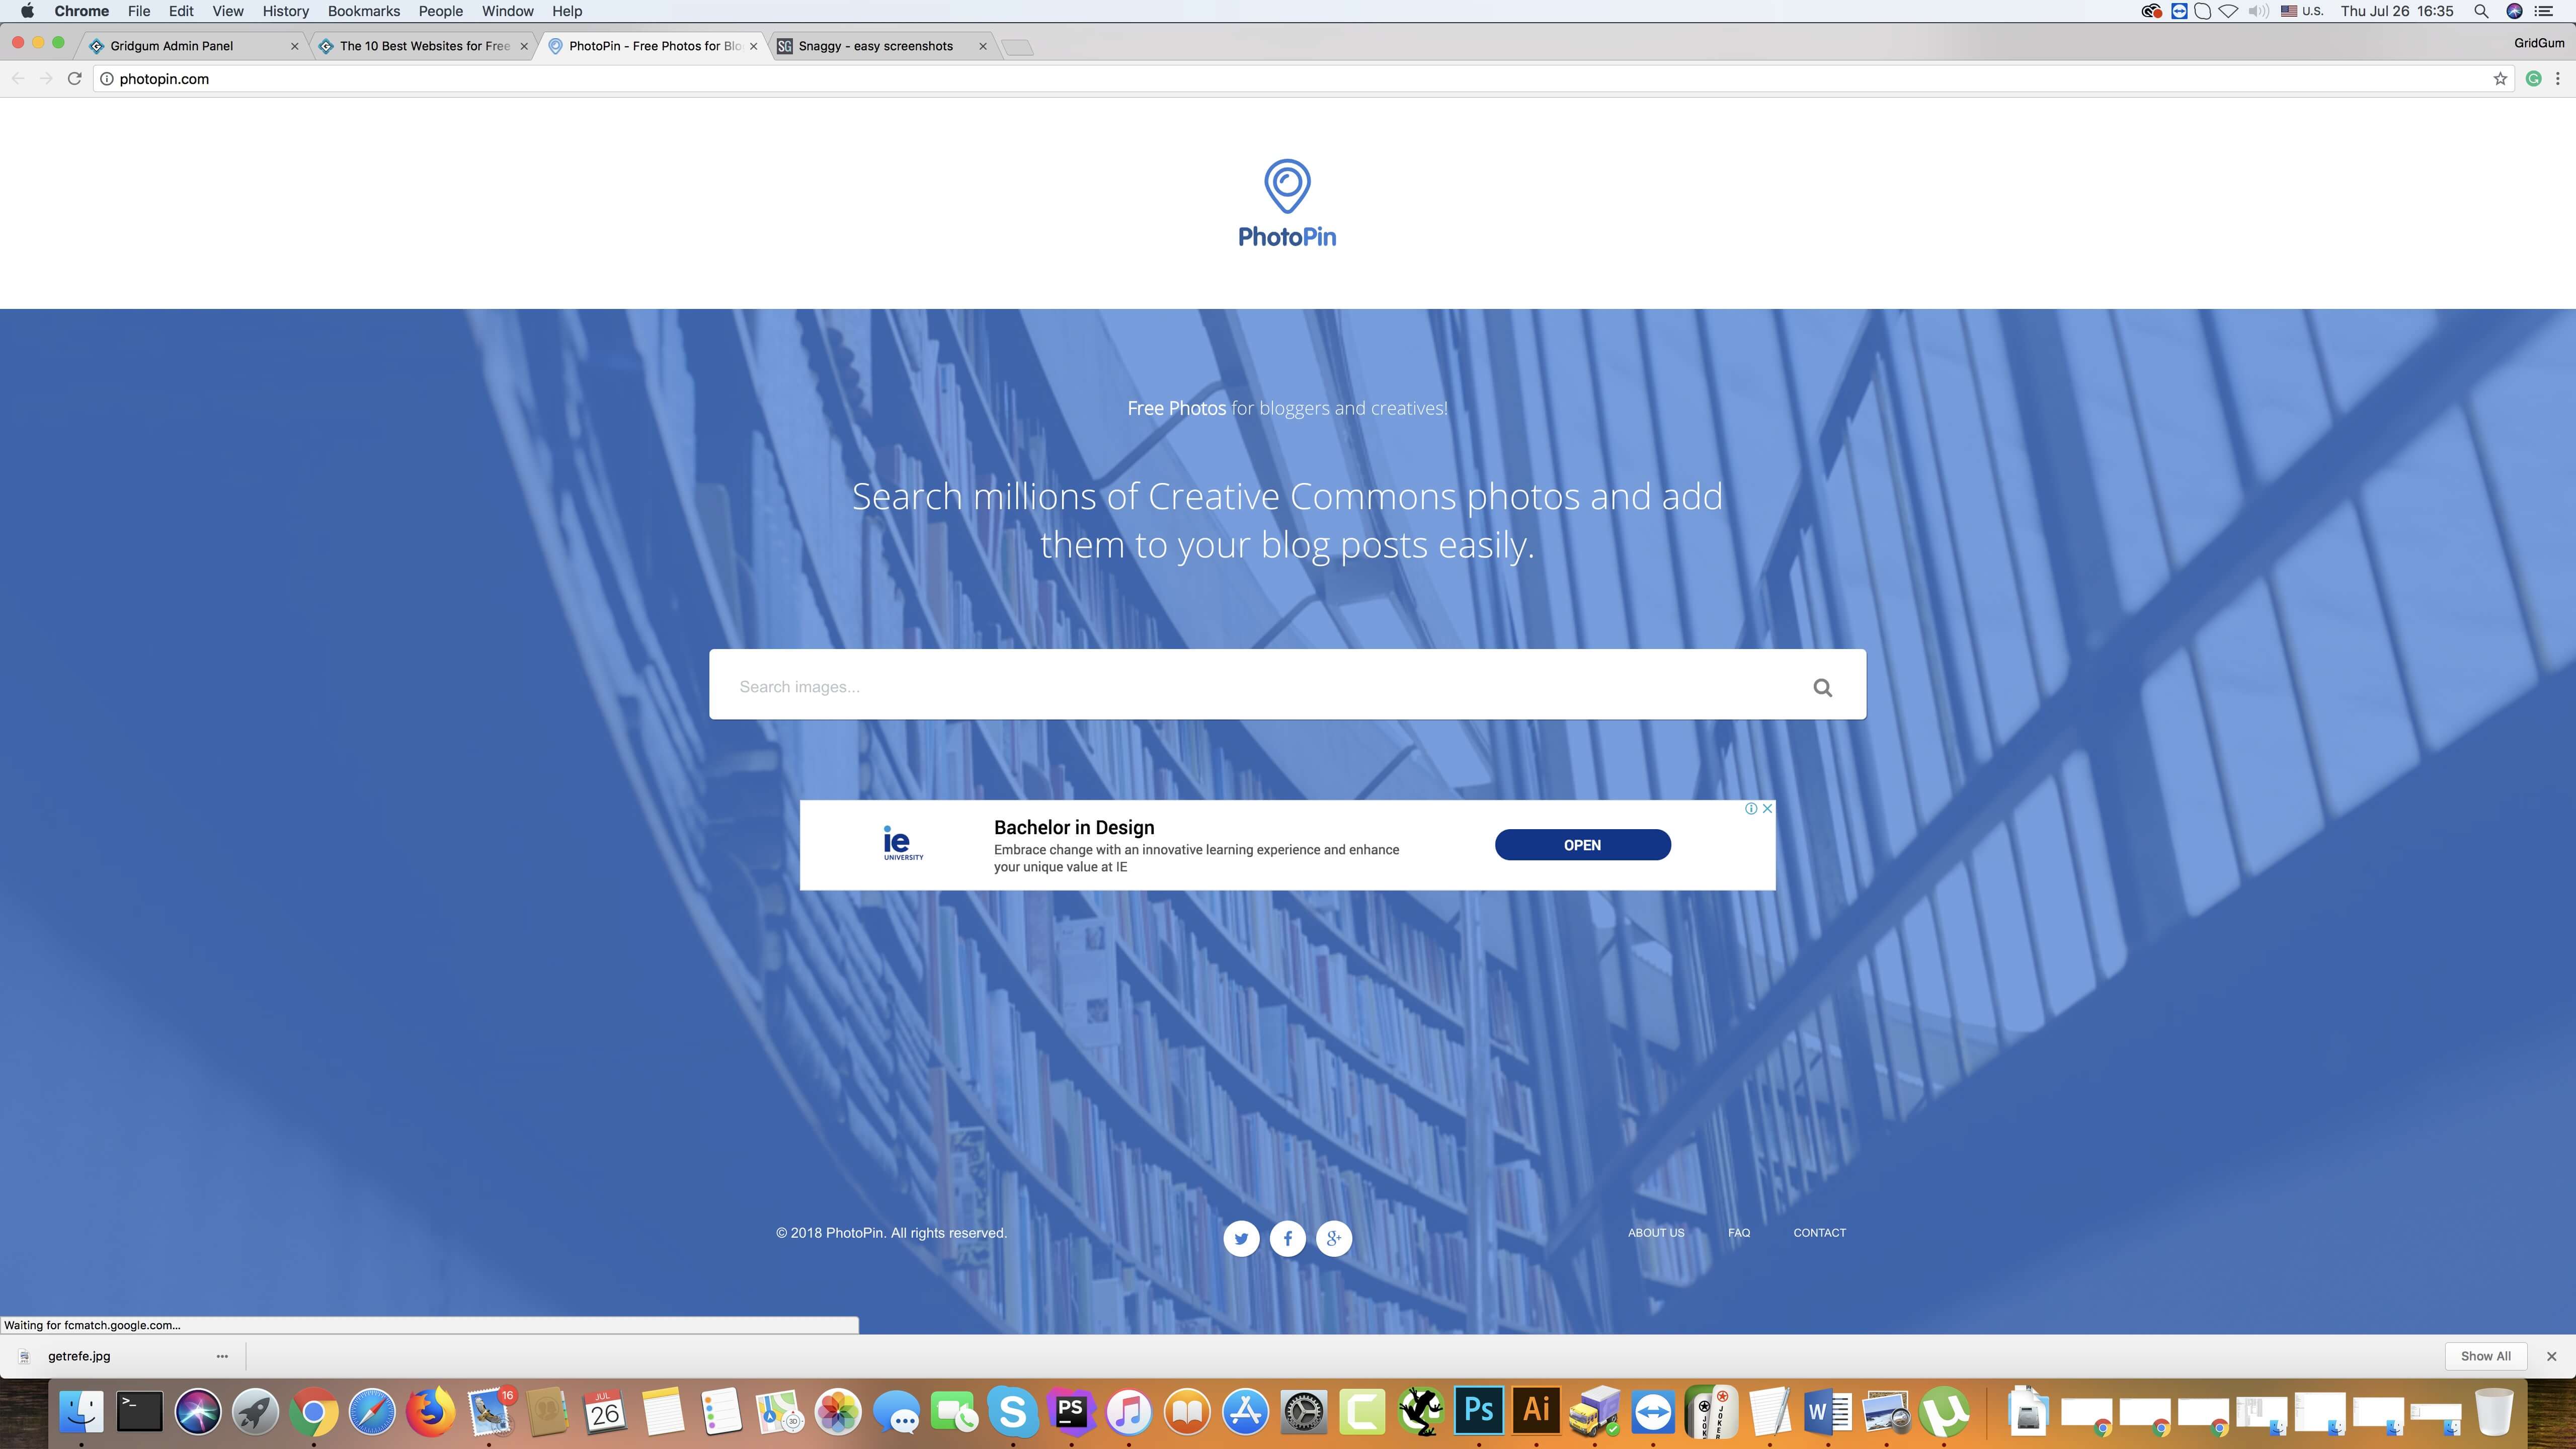
Task: Open the Apple menu
Action: click(x=27, y=11)
